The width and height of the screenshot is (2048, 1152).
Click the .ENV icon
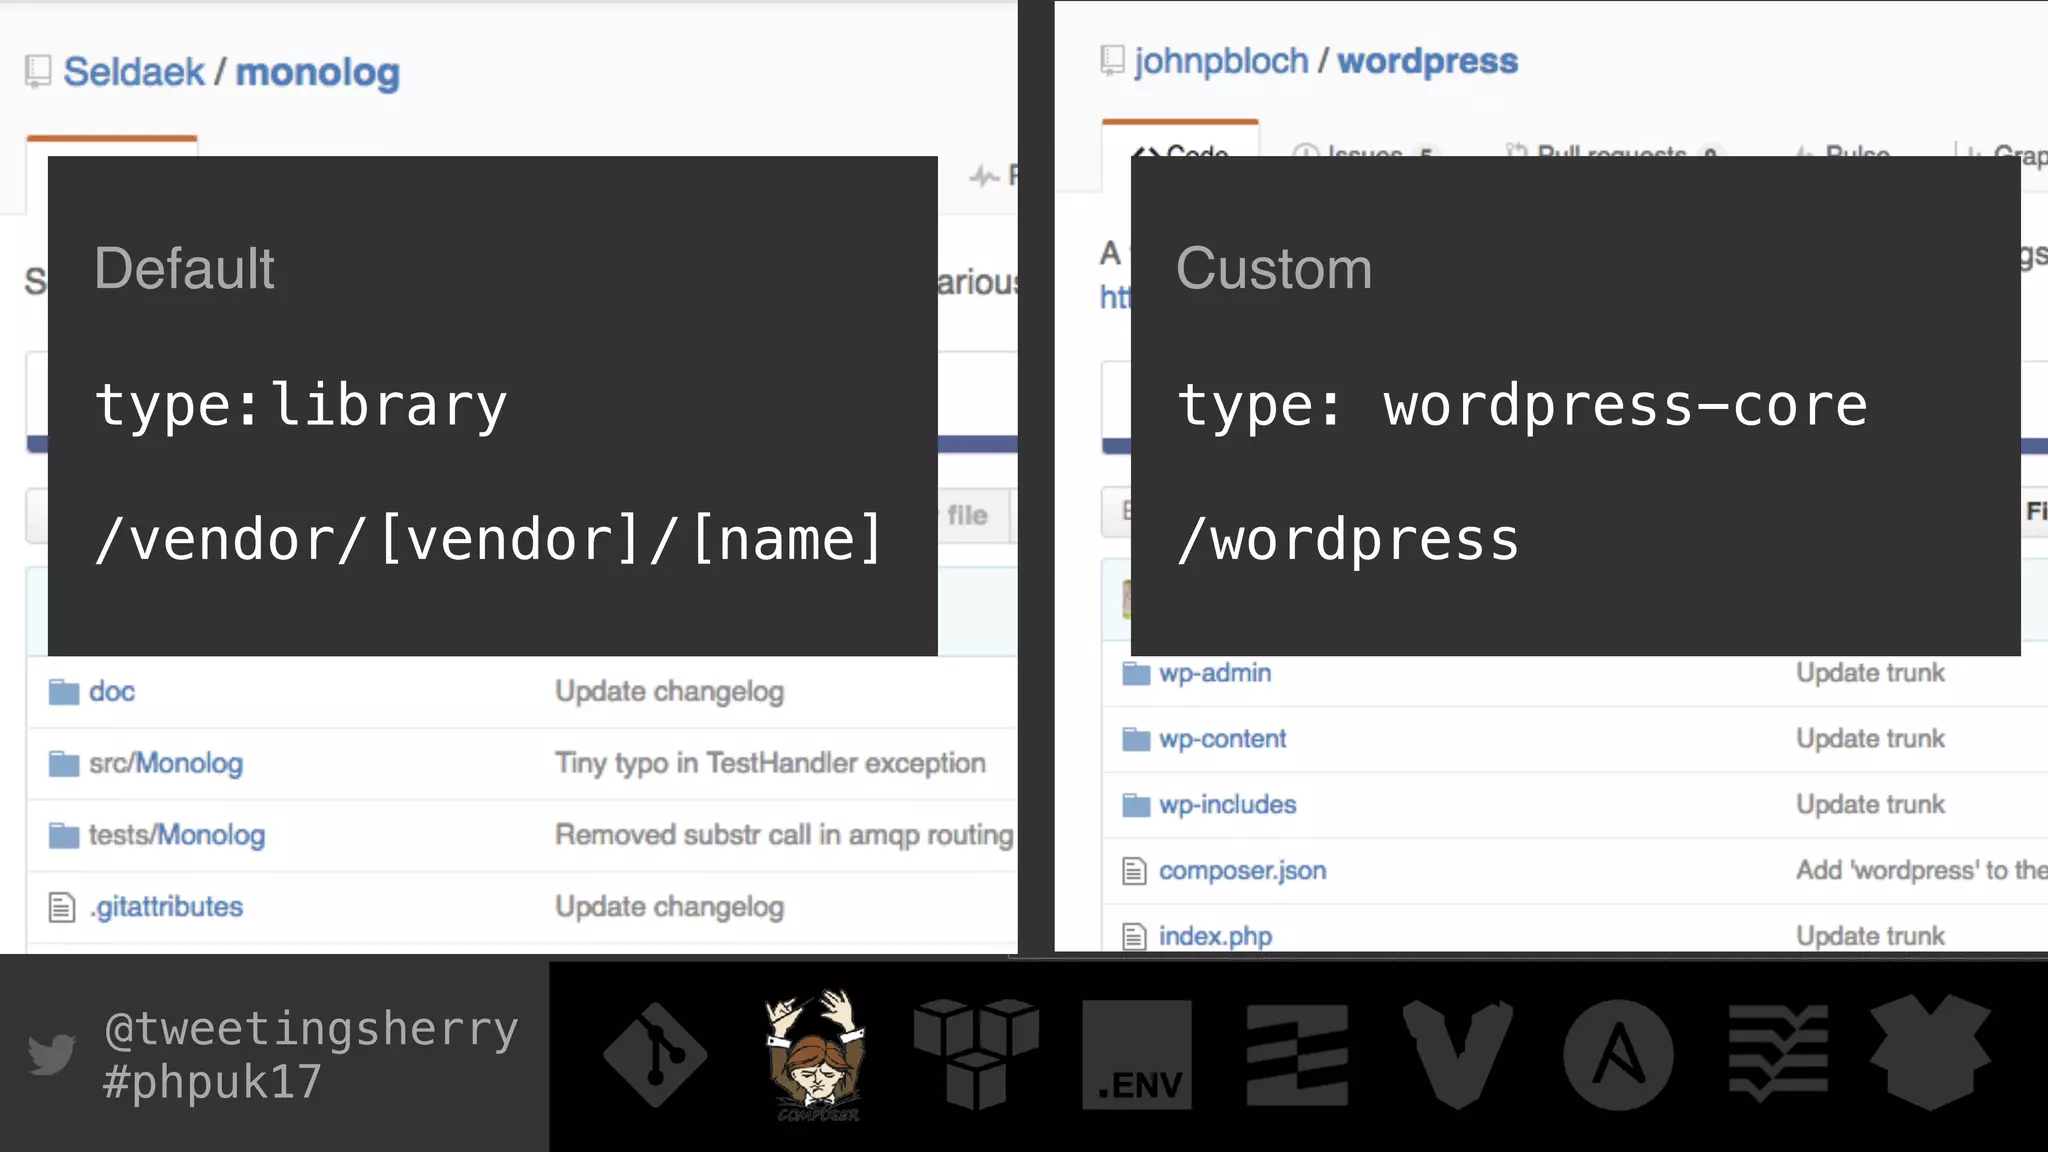click(1137, 1054)
